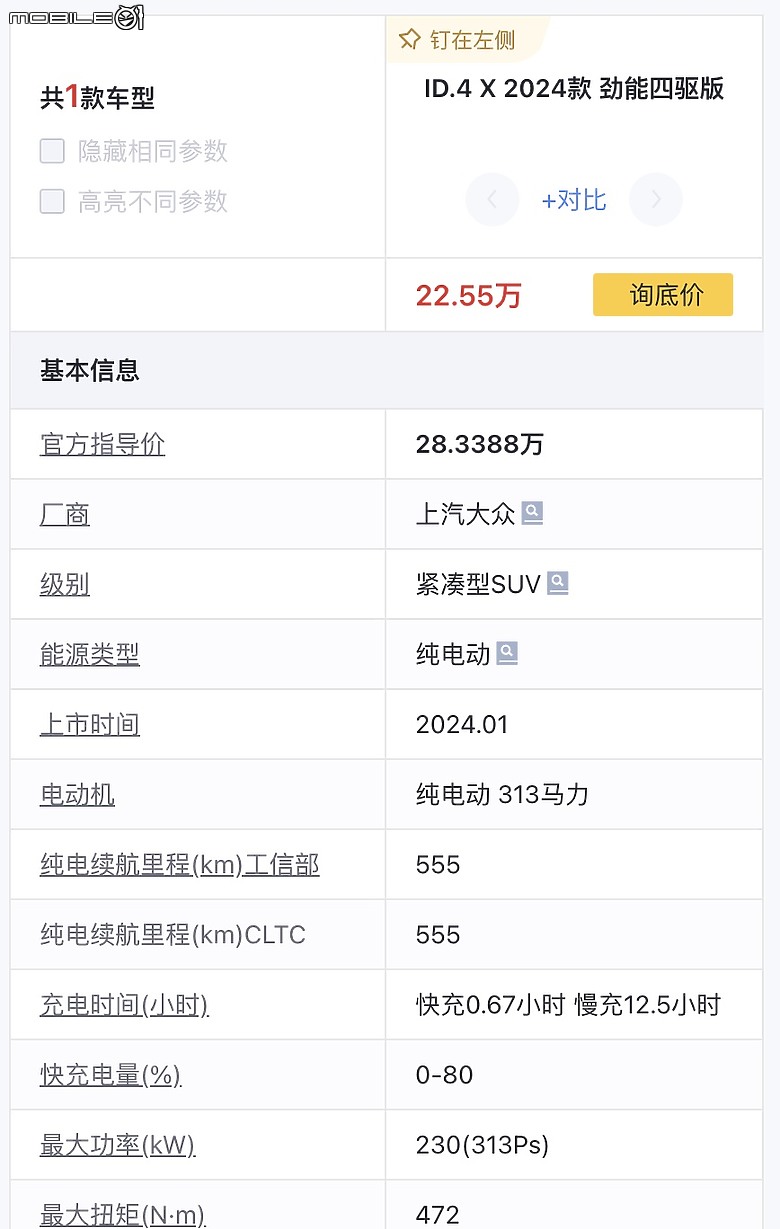Click the search icon next to 纯电动
The width and height of the screenshot is (780, 1229).
(x=507, y=653)
